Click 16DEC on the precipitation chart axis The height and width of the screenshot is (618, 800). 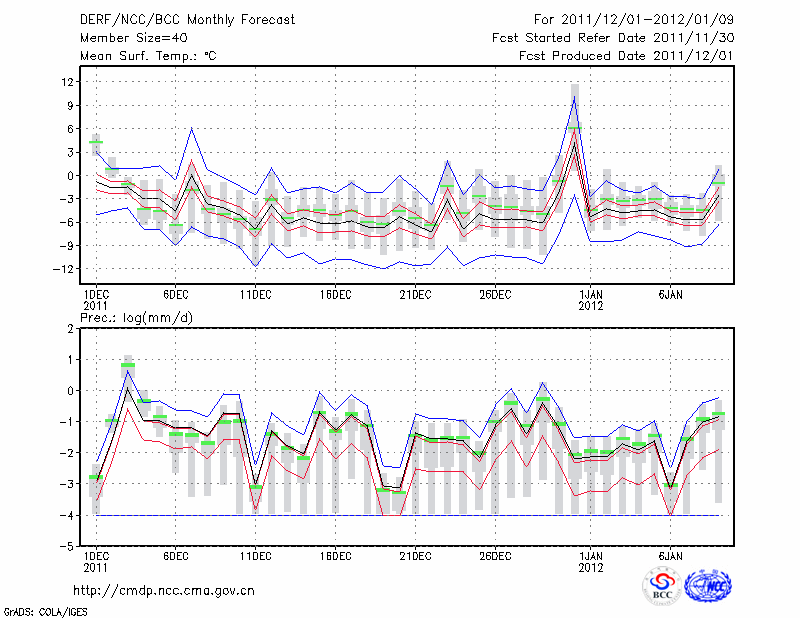335,555
